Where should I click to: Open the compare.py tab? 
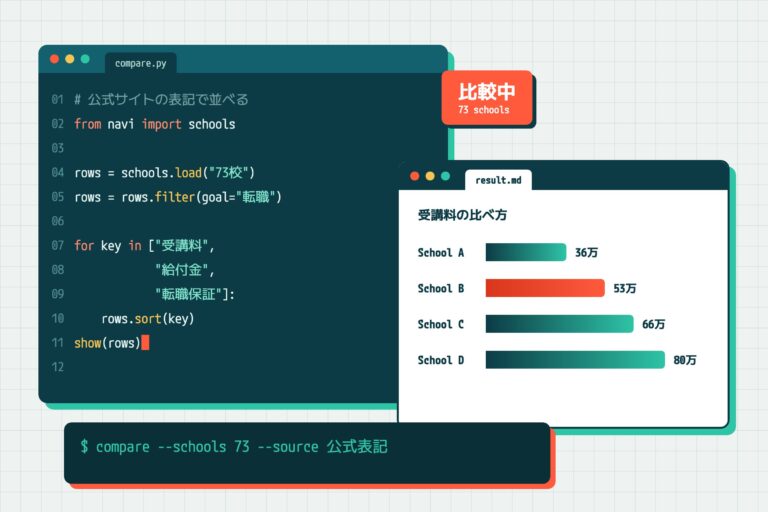141,63
